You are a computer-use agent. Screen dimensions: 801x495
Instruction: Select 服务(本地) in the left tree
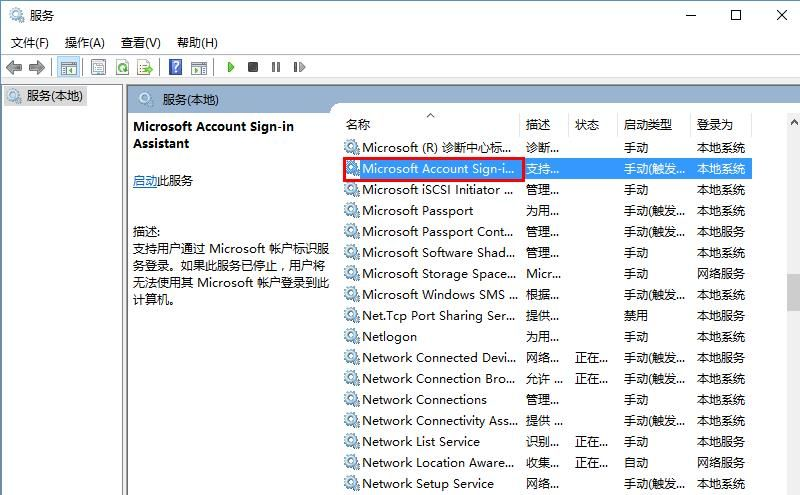click(x=54, y=96)
